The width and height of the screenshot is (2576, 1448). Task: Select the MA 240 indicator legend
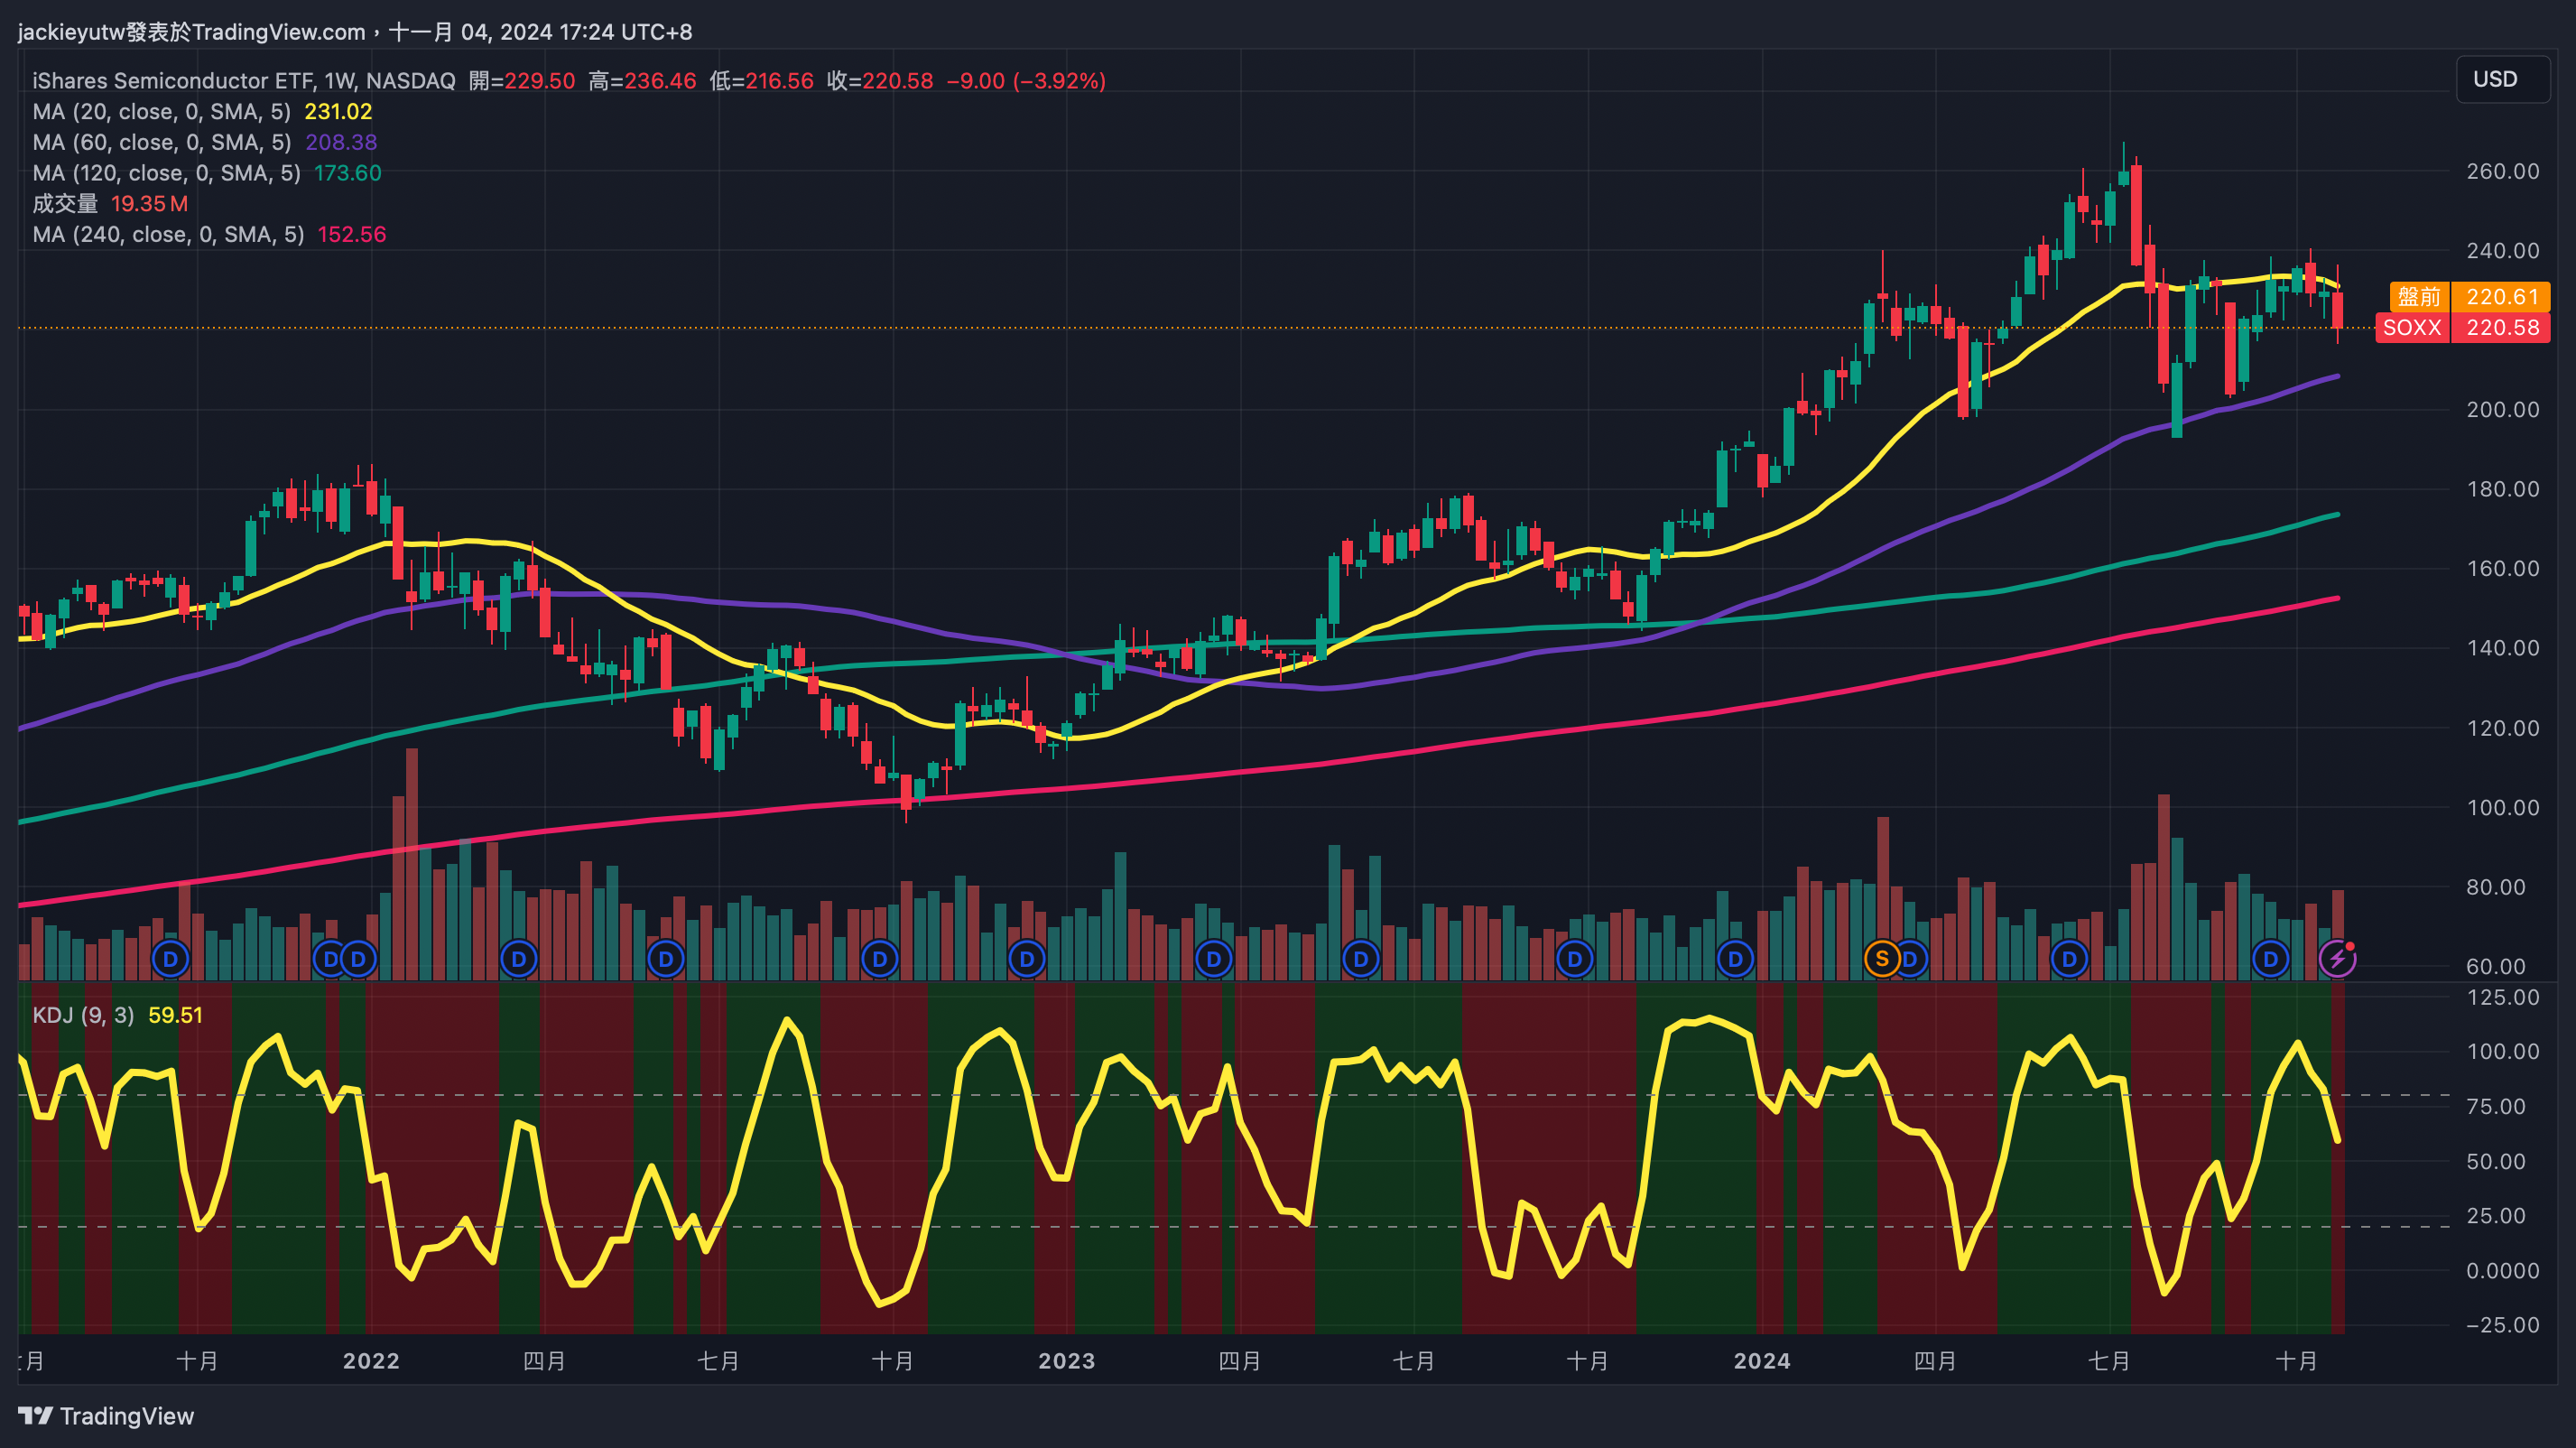pos(168,235)
